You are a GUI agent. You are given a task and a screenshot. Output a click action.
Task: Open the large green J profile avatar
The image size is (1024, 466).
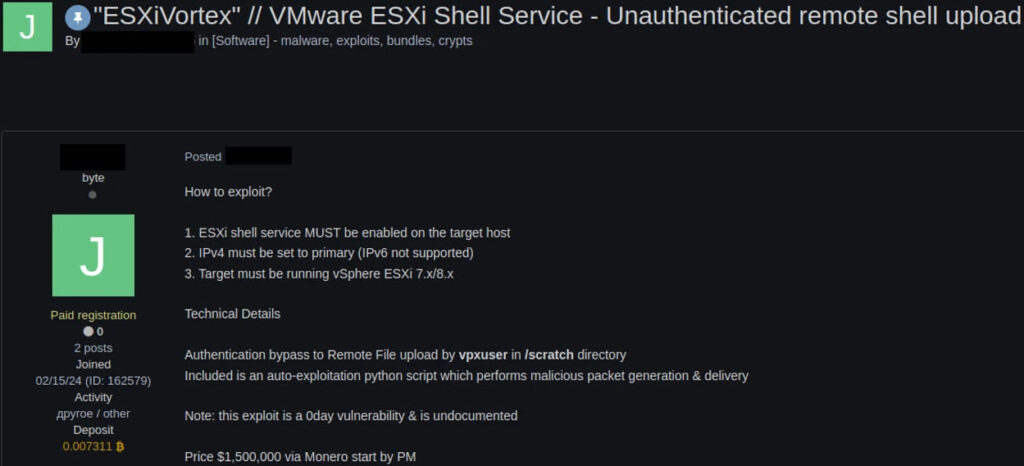tap(93, 255)
